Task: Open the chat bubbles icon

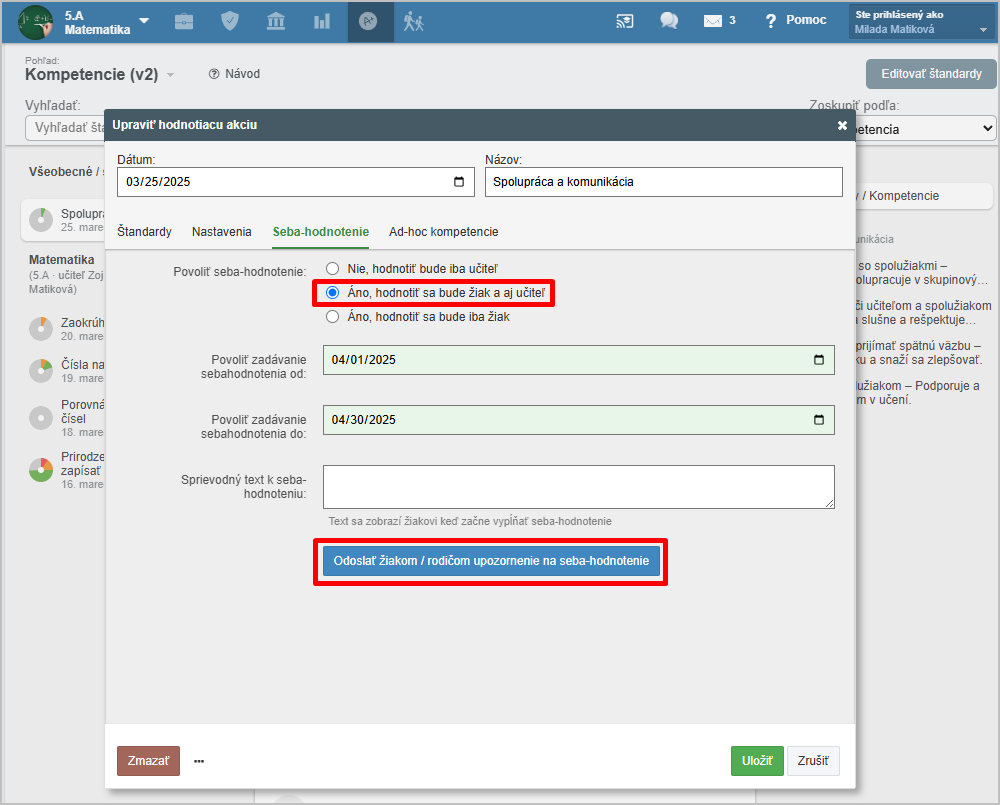Action: pyautogui.click(x=669, y=21)
